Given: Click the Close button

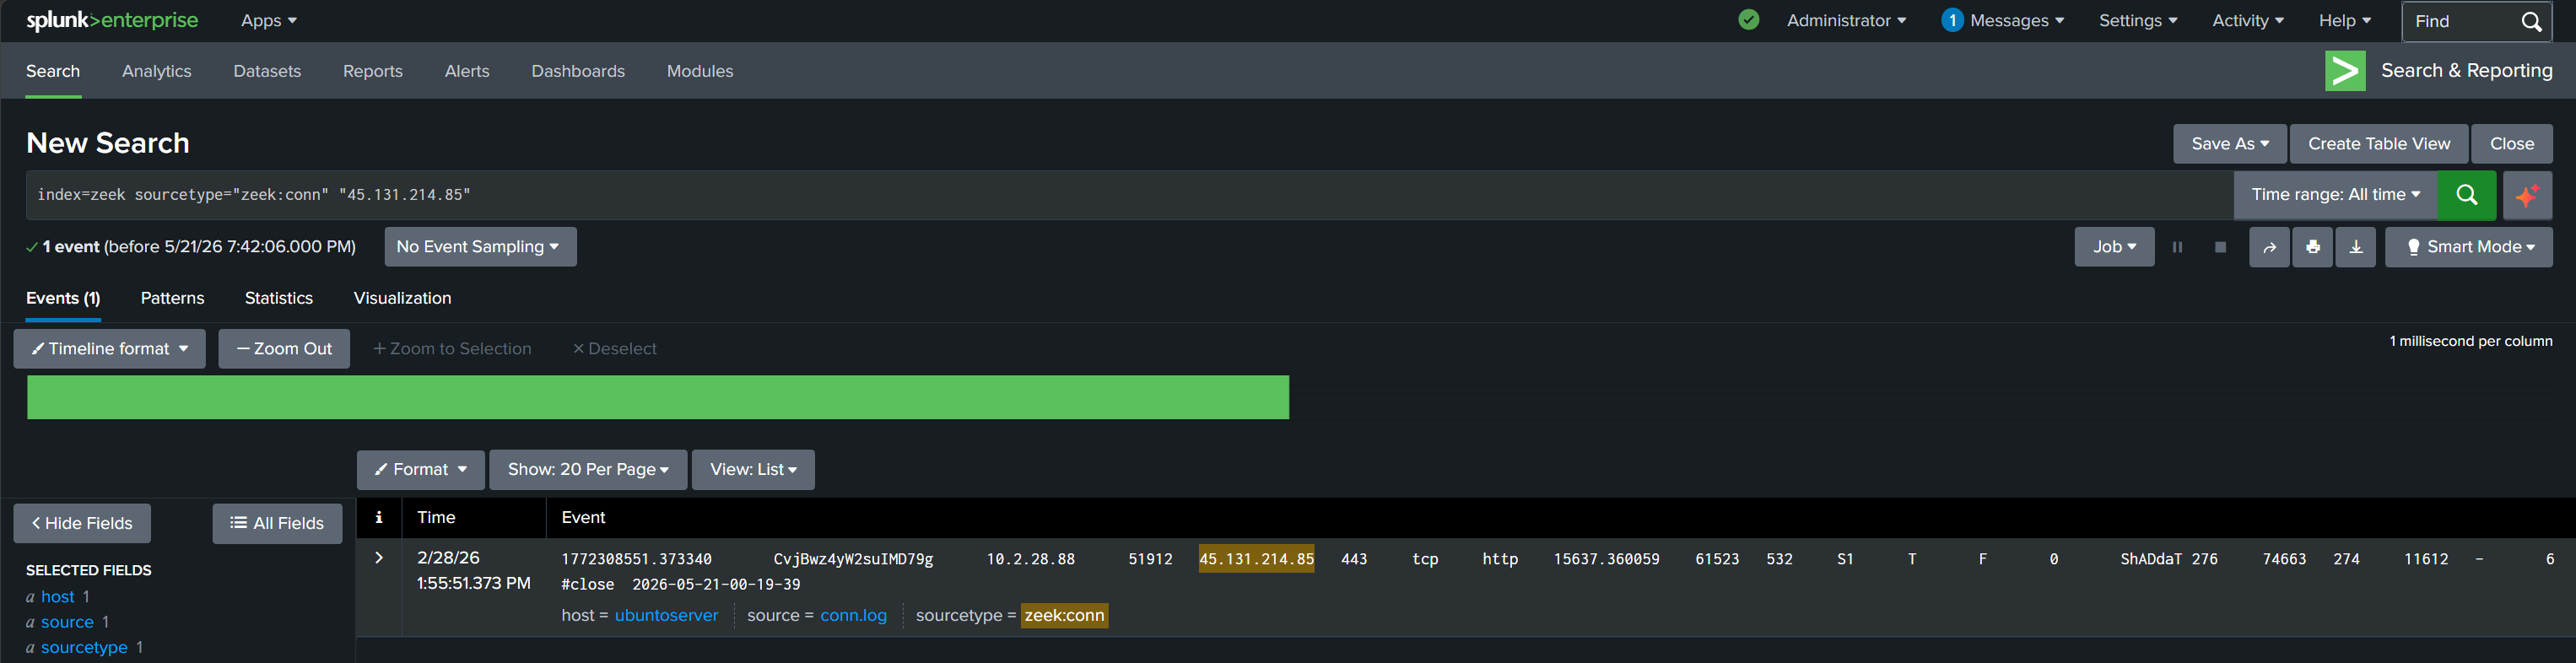Looking at the screenshot, I should [2511, 144].
